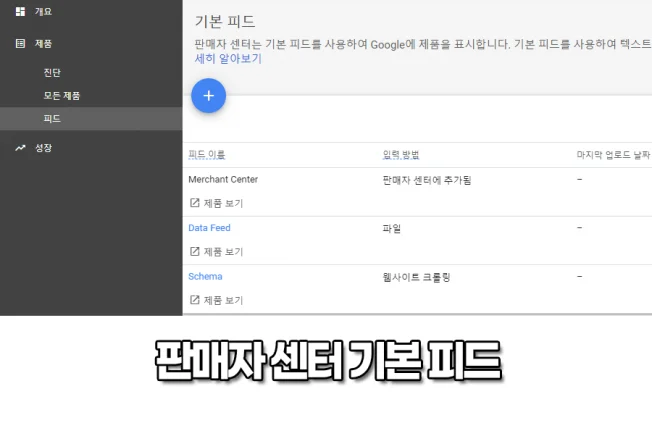Click 제품 보기 under Schema
Screen dimensions: 652x444
[223, 300]
